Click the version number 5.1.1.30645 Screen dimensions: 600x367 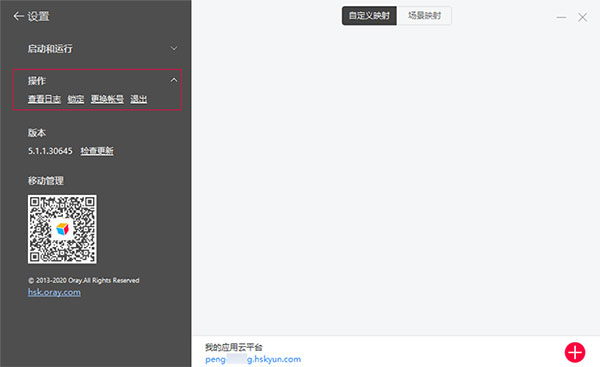pyautogui.click(x=50, y=151)
